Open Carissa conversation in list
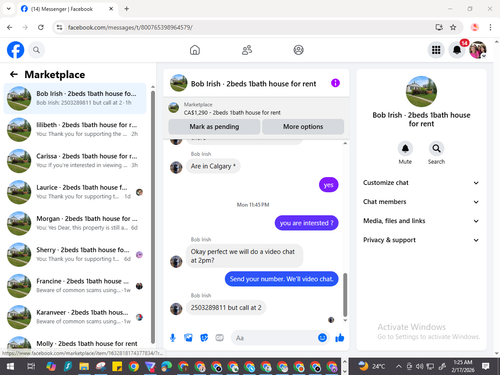This screenshot has width=500, height=375. coord(75,161)
